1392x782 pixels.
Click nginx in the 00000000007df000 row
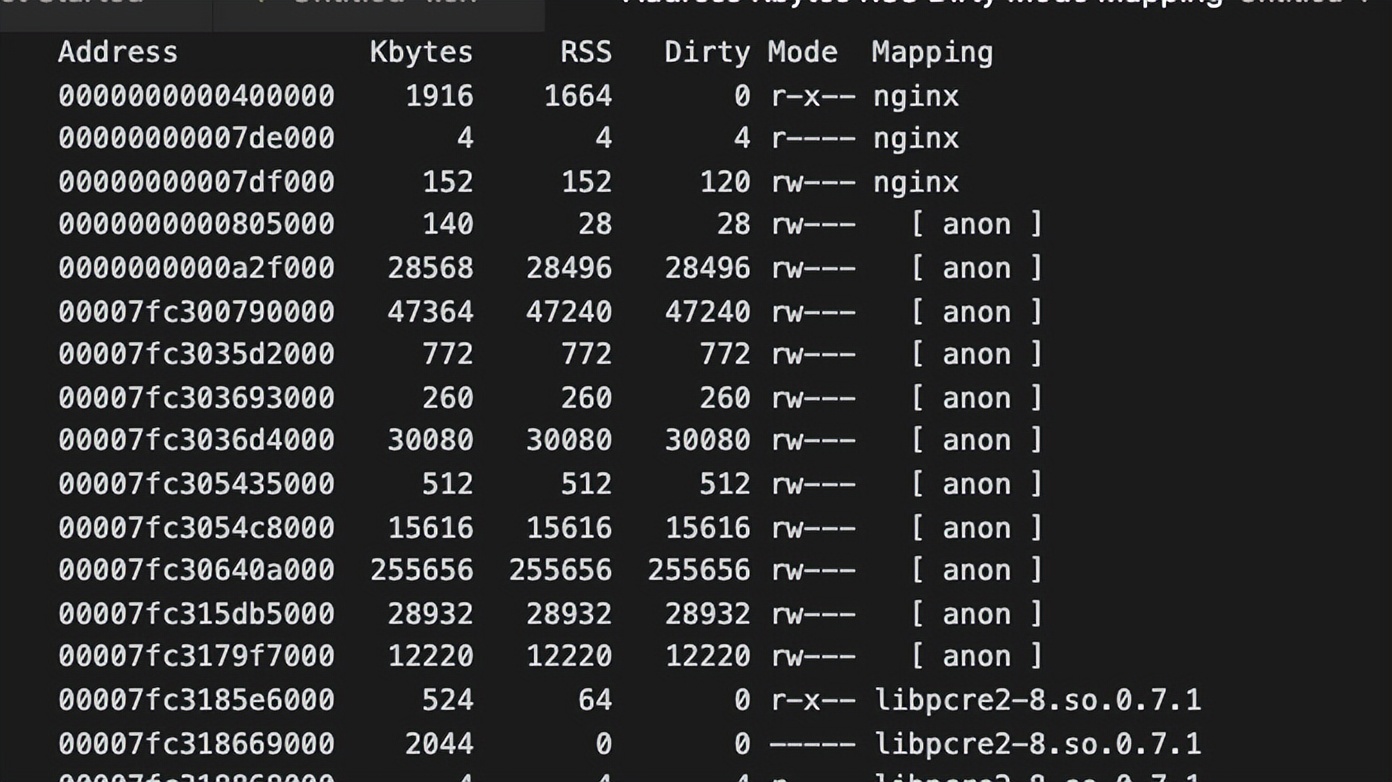click(x=916, y=182)
